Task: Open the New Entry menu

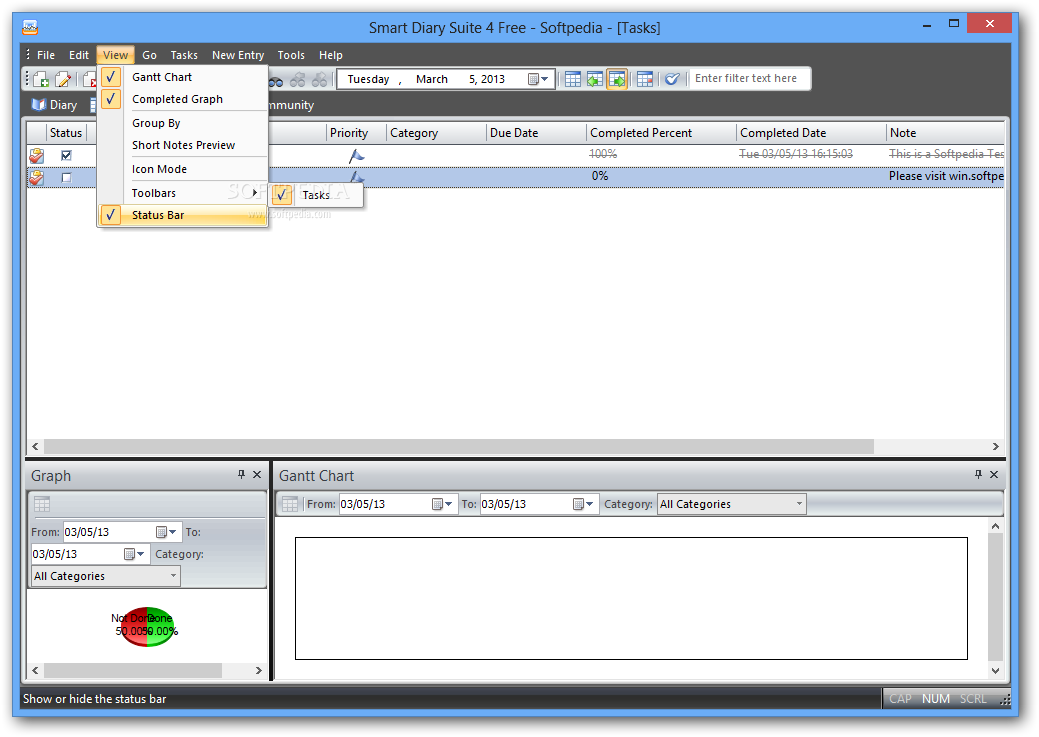Action: point(238,55)
